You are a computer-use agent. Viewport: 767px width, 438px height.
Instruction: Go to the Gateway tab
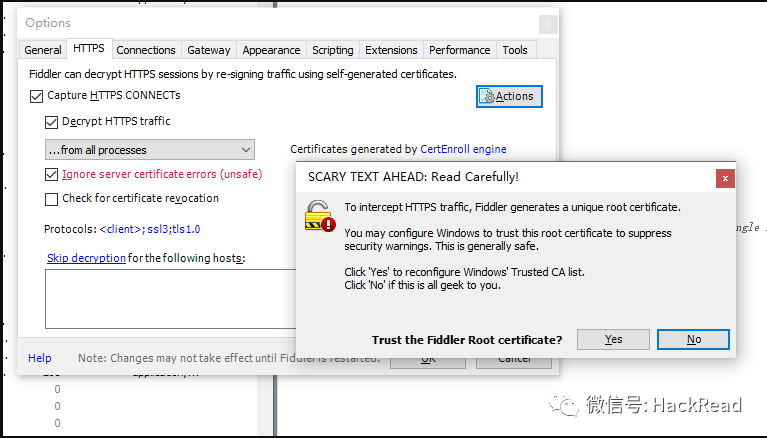209,50
